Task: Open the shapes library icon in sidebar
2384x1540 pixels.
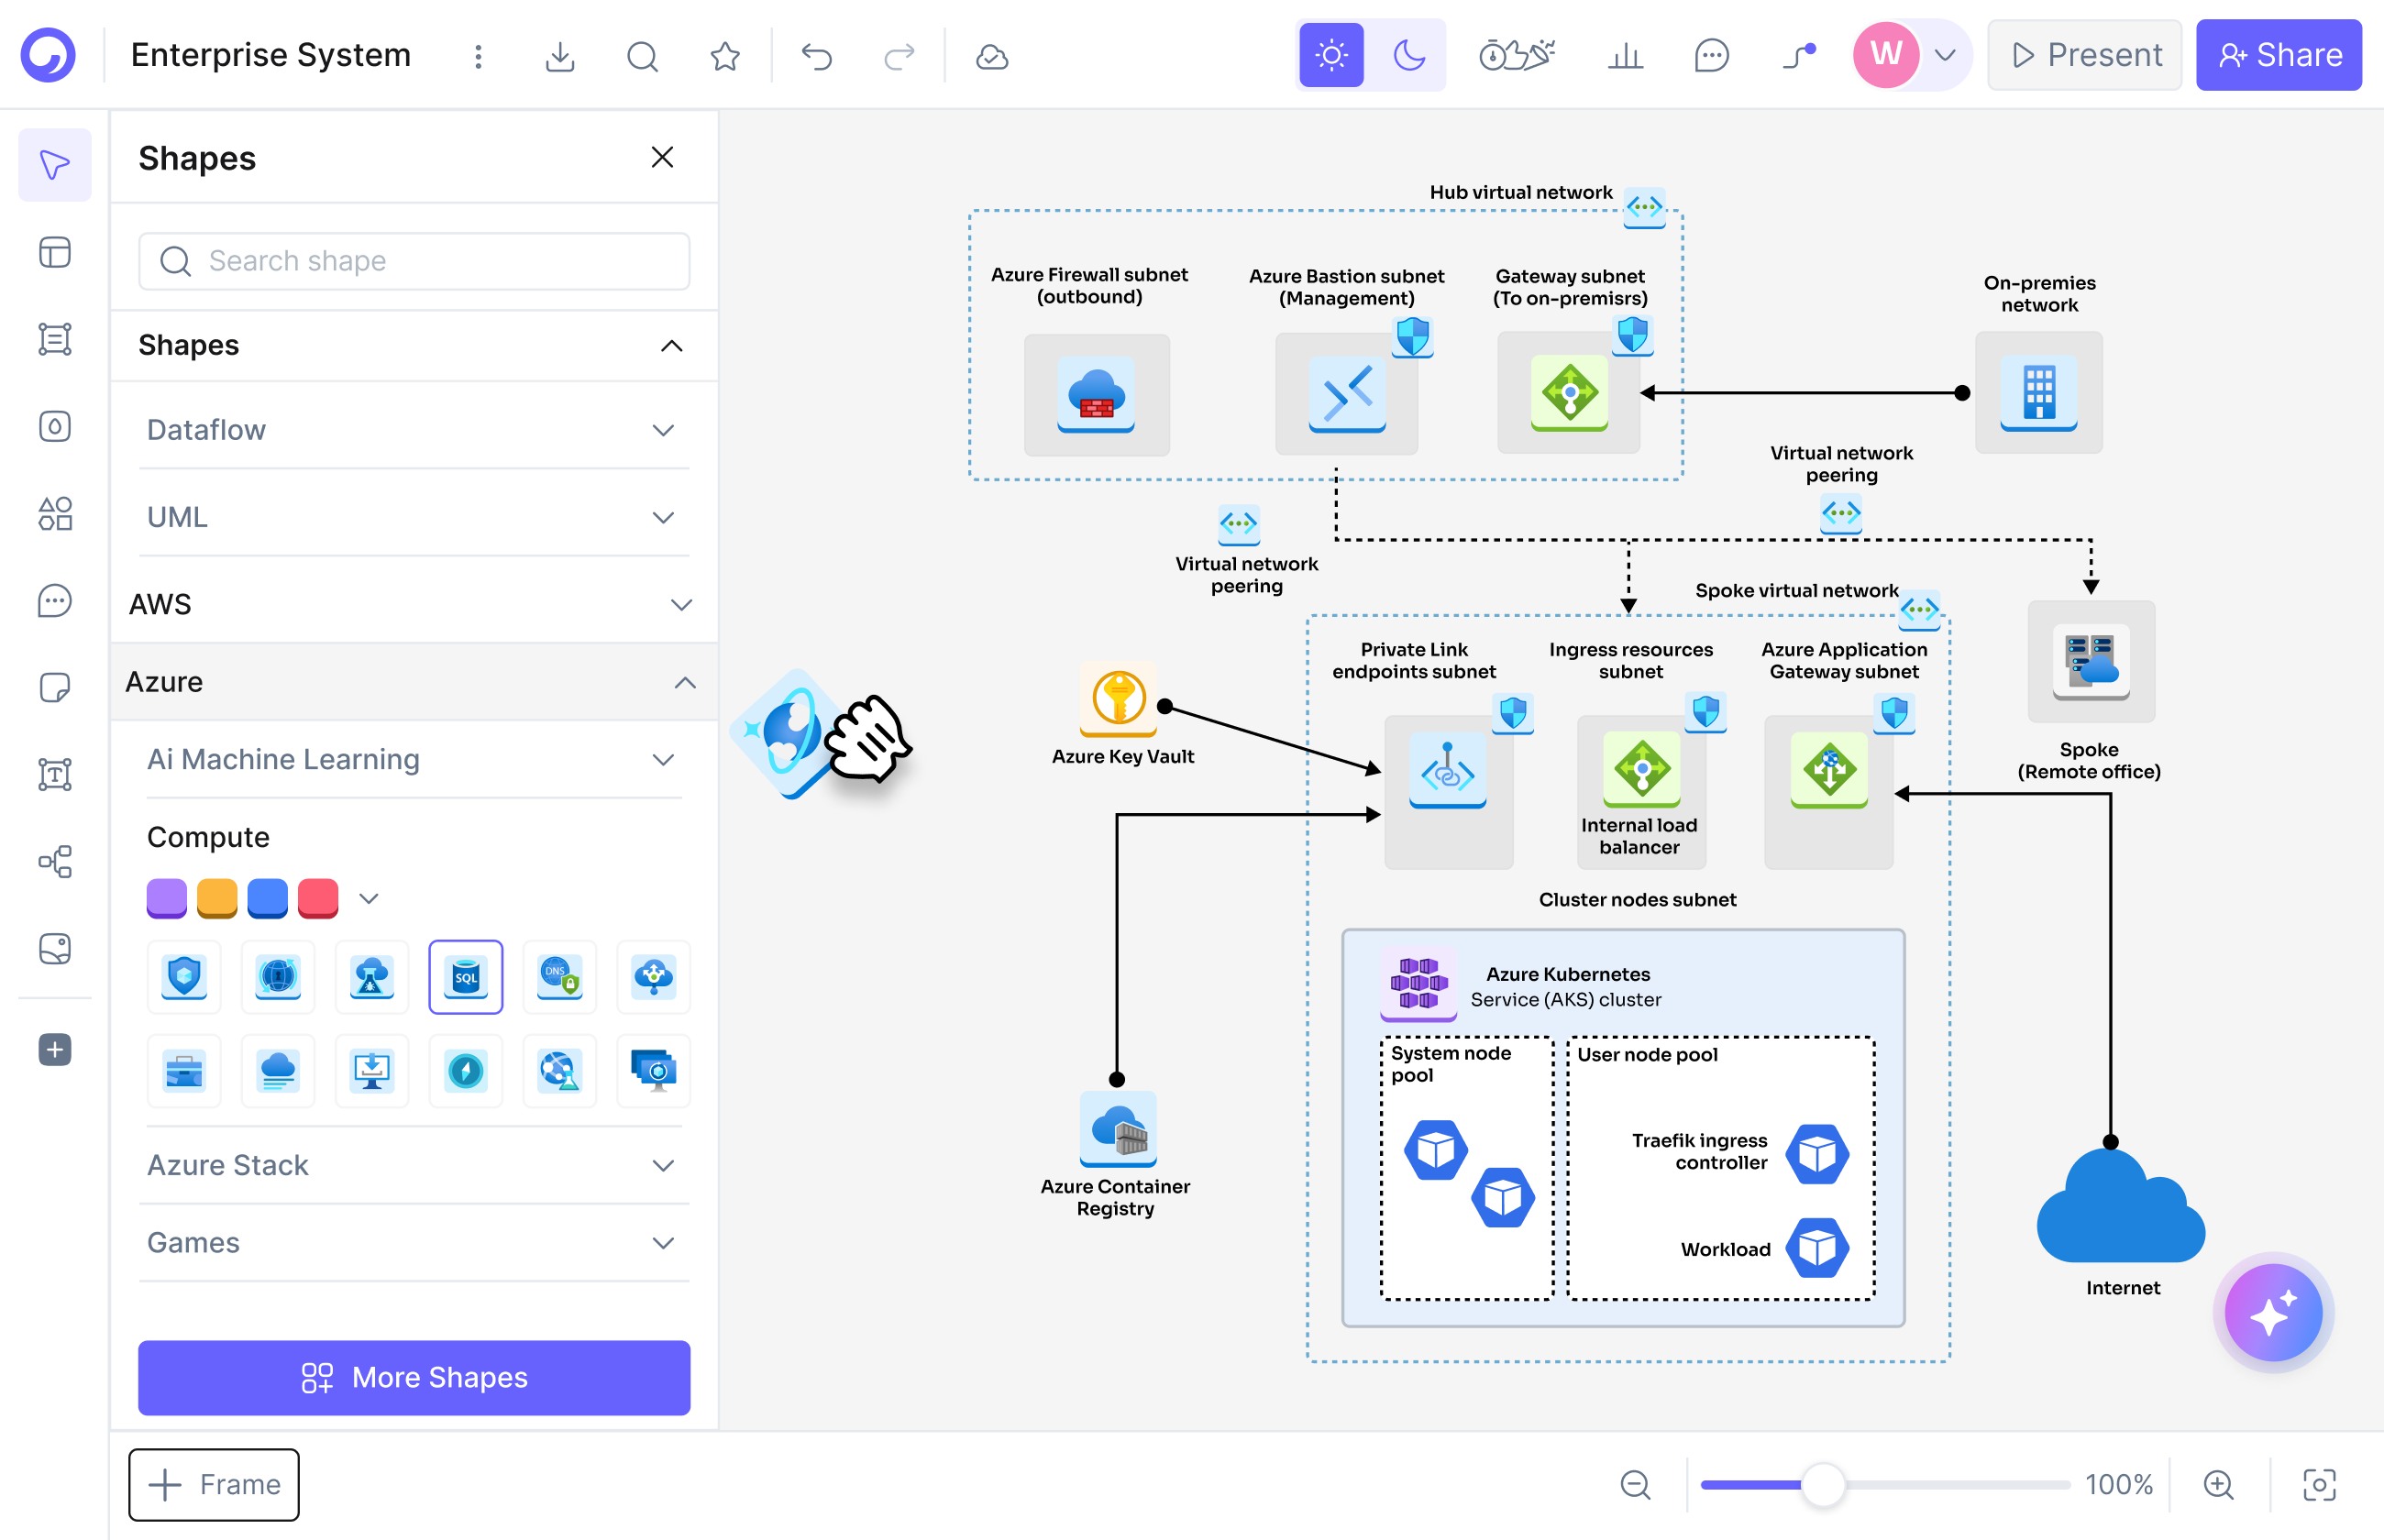Action: pyautogui.click(x=55, y=513)
